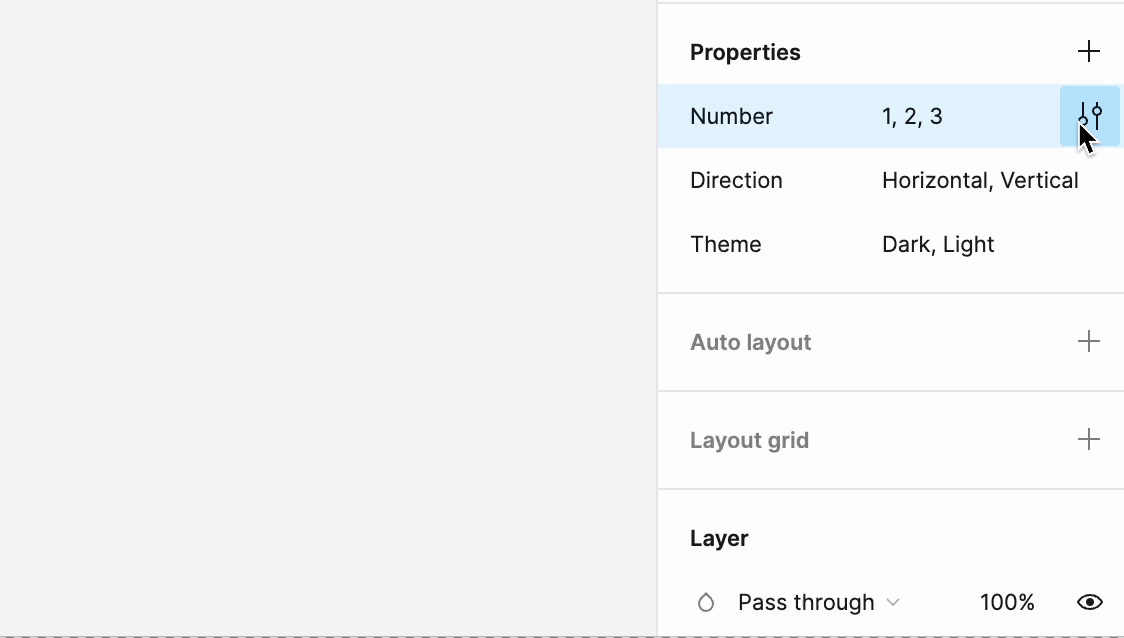The height and width of the screenshot is (638, 1124).
Task: Click the blend mode droplet icon
Action: 705,602
